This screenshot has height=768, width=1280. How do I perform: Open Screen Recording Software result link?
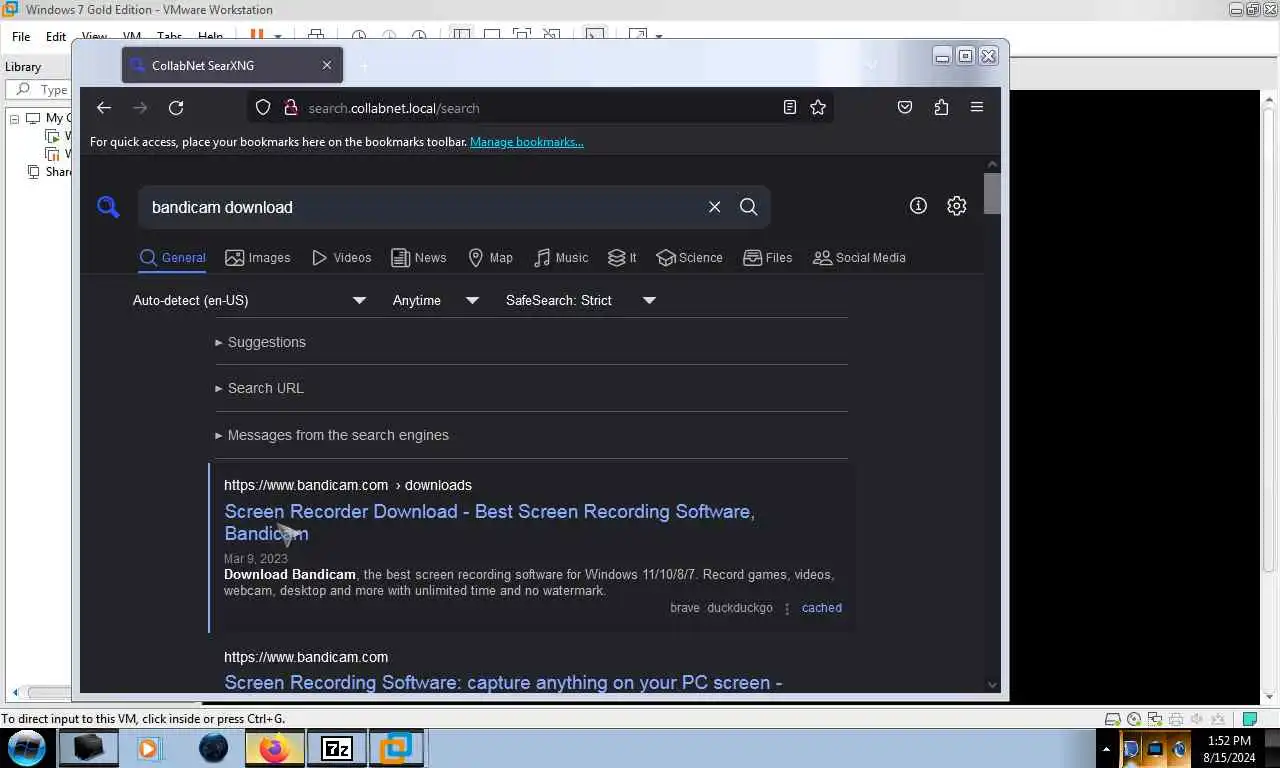(503, 682)
